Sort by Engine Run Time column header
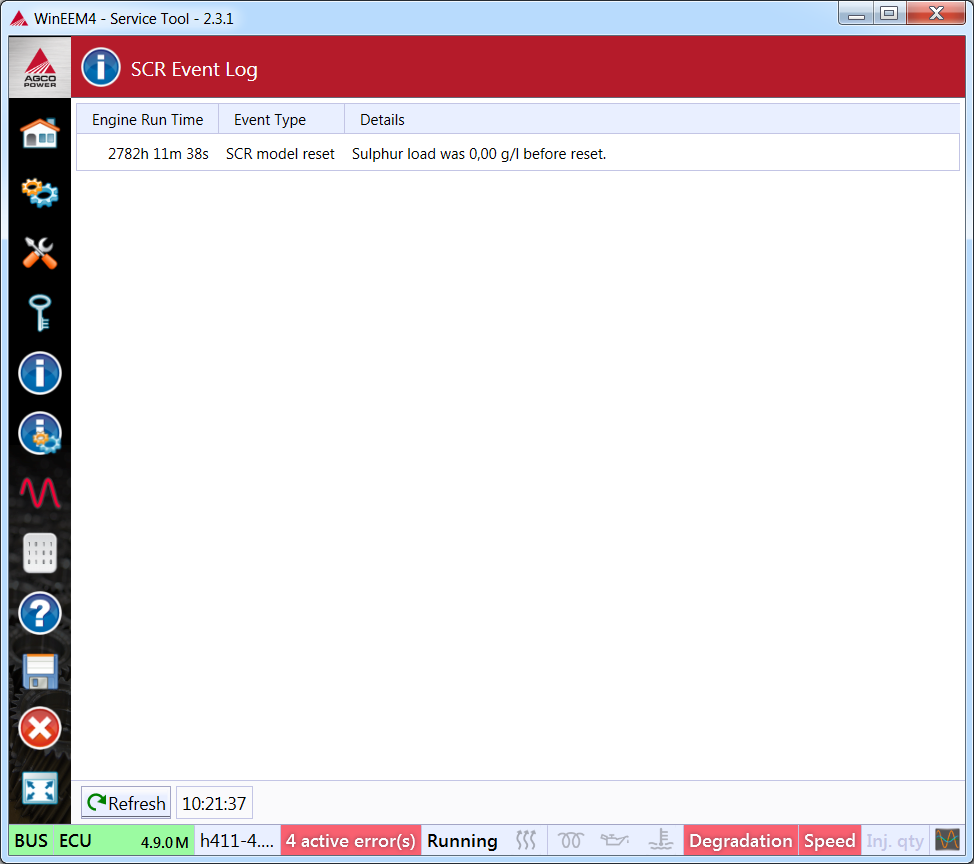The image size is (974, 864). click(147, 120)
